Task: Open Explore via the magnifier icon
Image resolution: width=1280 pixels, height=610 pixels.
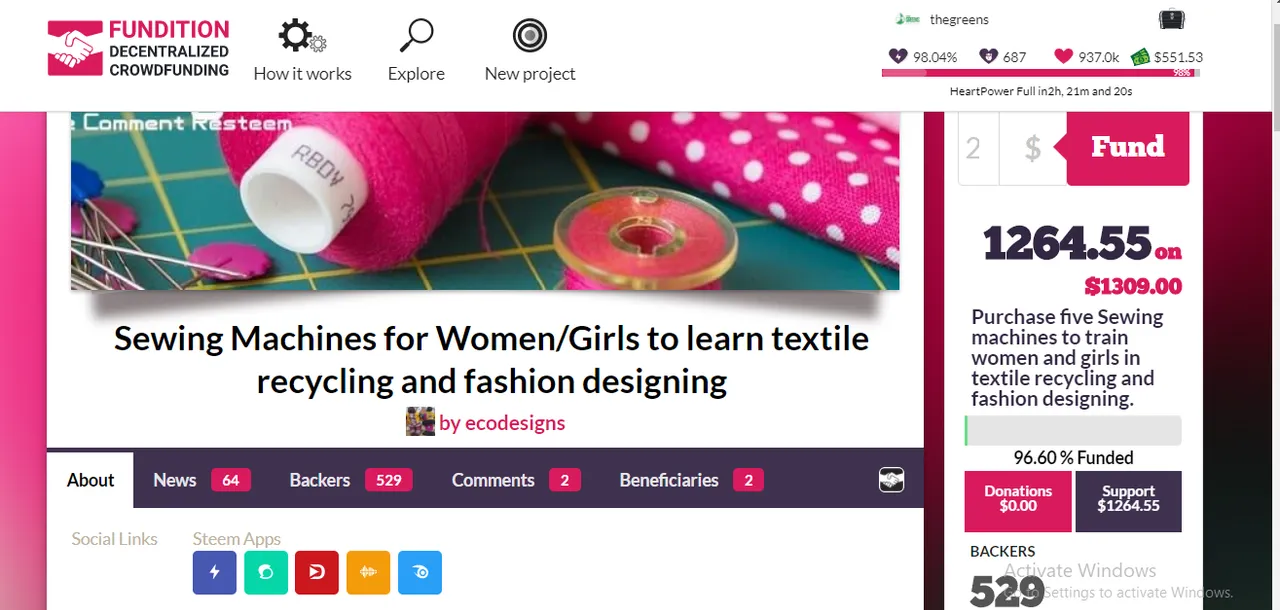Action: pos(416,36)
